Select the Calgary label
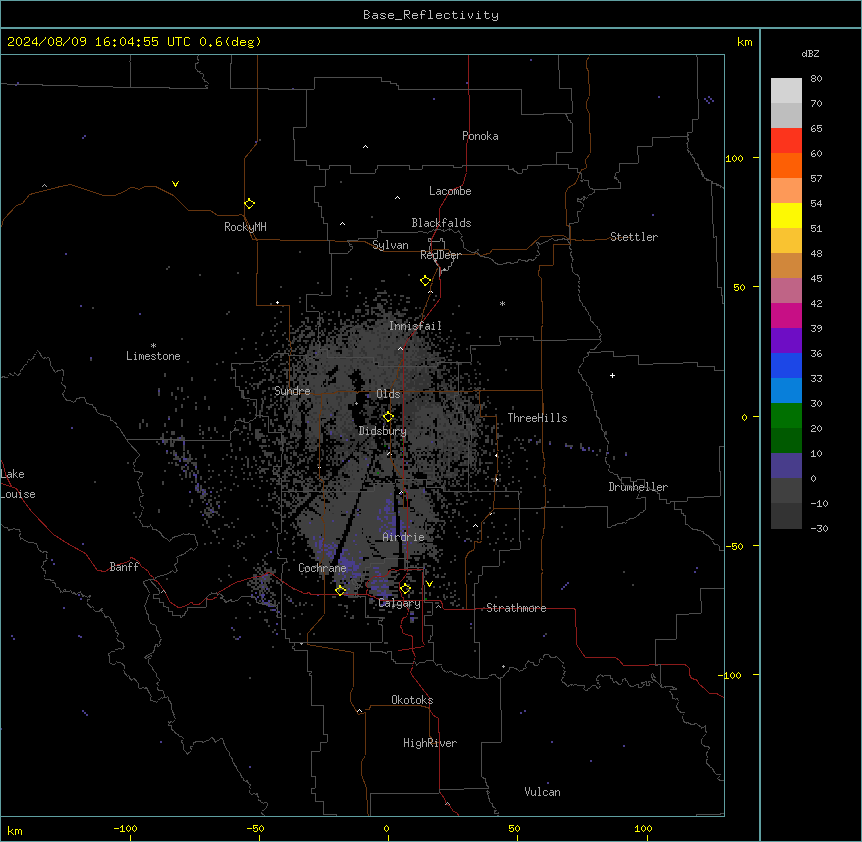The height and width of the screenshot is (842, 862). pos(400,603)
